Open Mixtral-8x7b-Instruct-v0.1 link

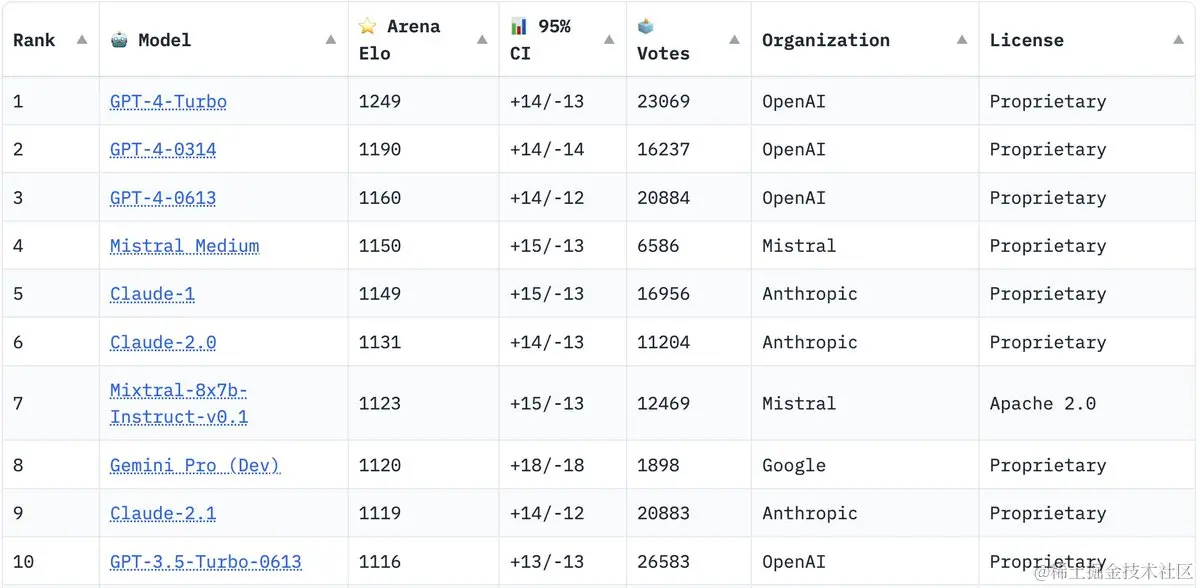(x=179, y=403)
